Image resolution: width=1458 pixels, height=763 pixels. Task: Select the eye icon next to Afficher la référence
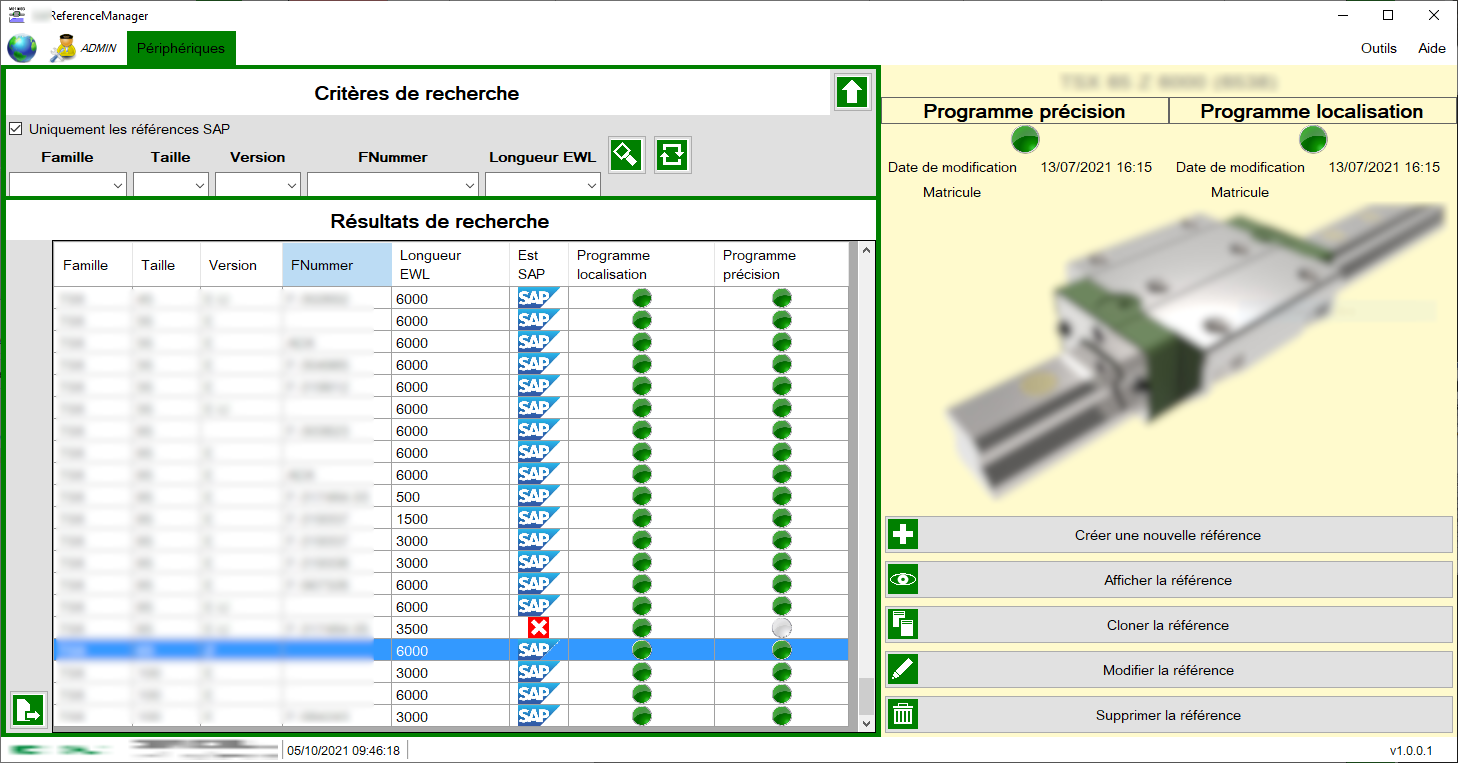(903, 579)
